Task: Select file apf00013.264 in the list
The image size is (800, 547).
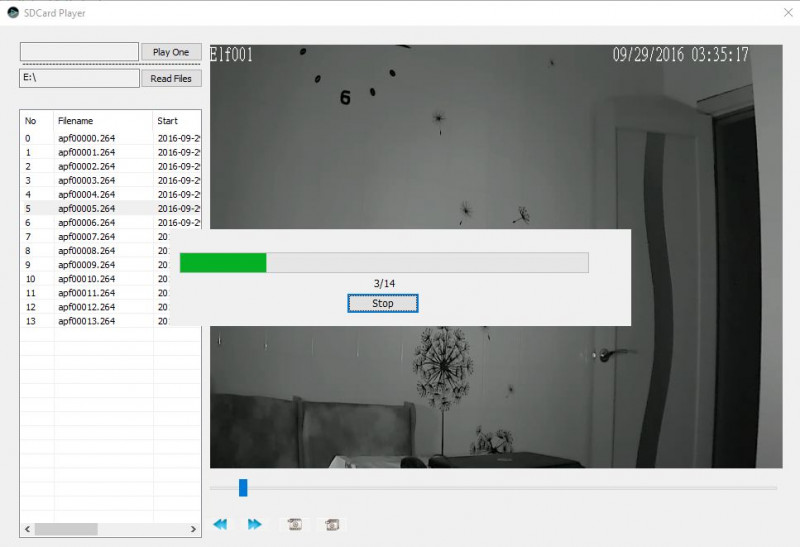Action: coord(86,321)
